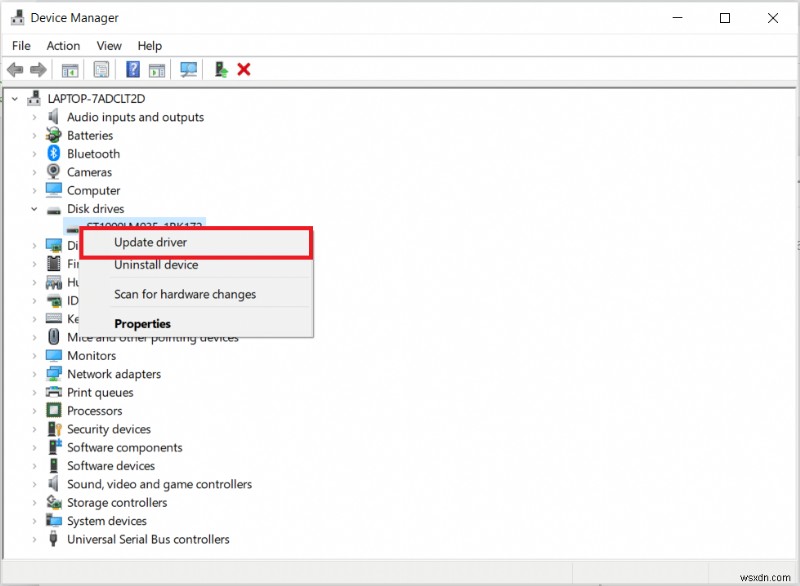Click the Update Driver toolbar icon with green arrow
Image resolution: width=800 pixels, height=586 pixels.
click(x=220, y=69)
